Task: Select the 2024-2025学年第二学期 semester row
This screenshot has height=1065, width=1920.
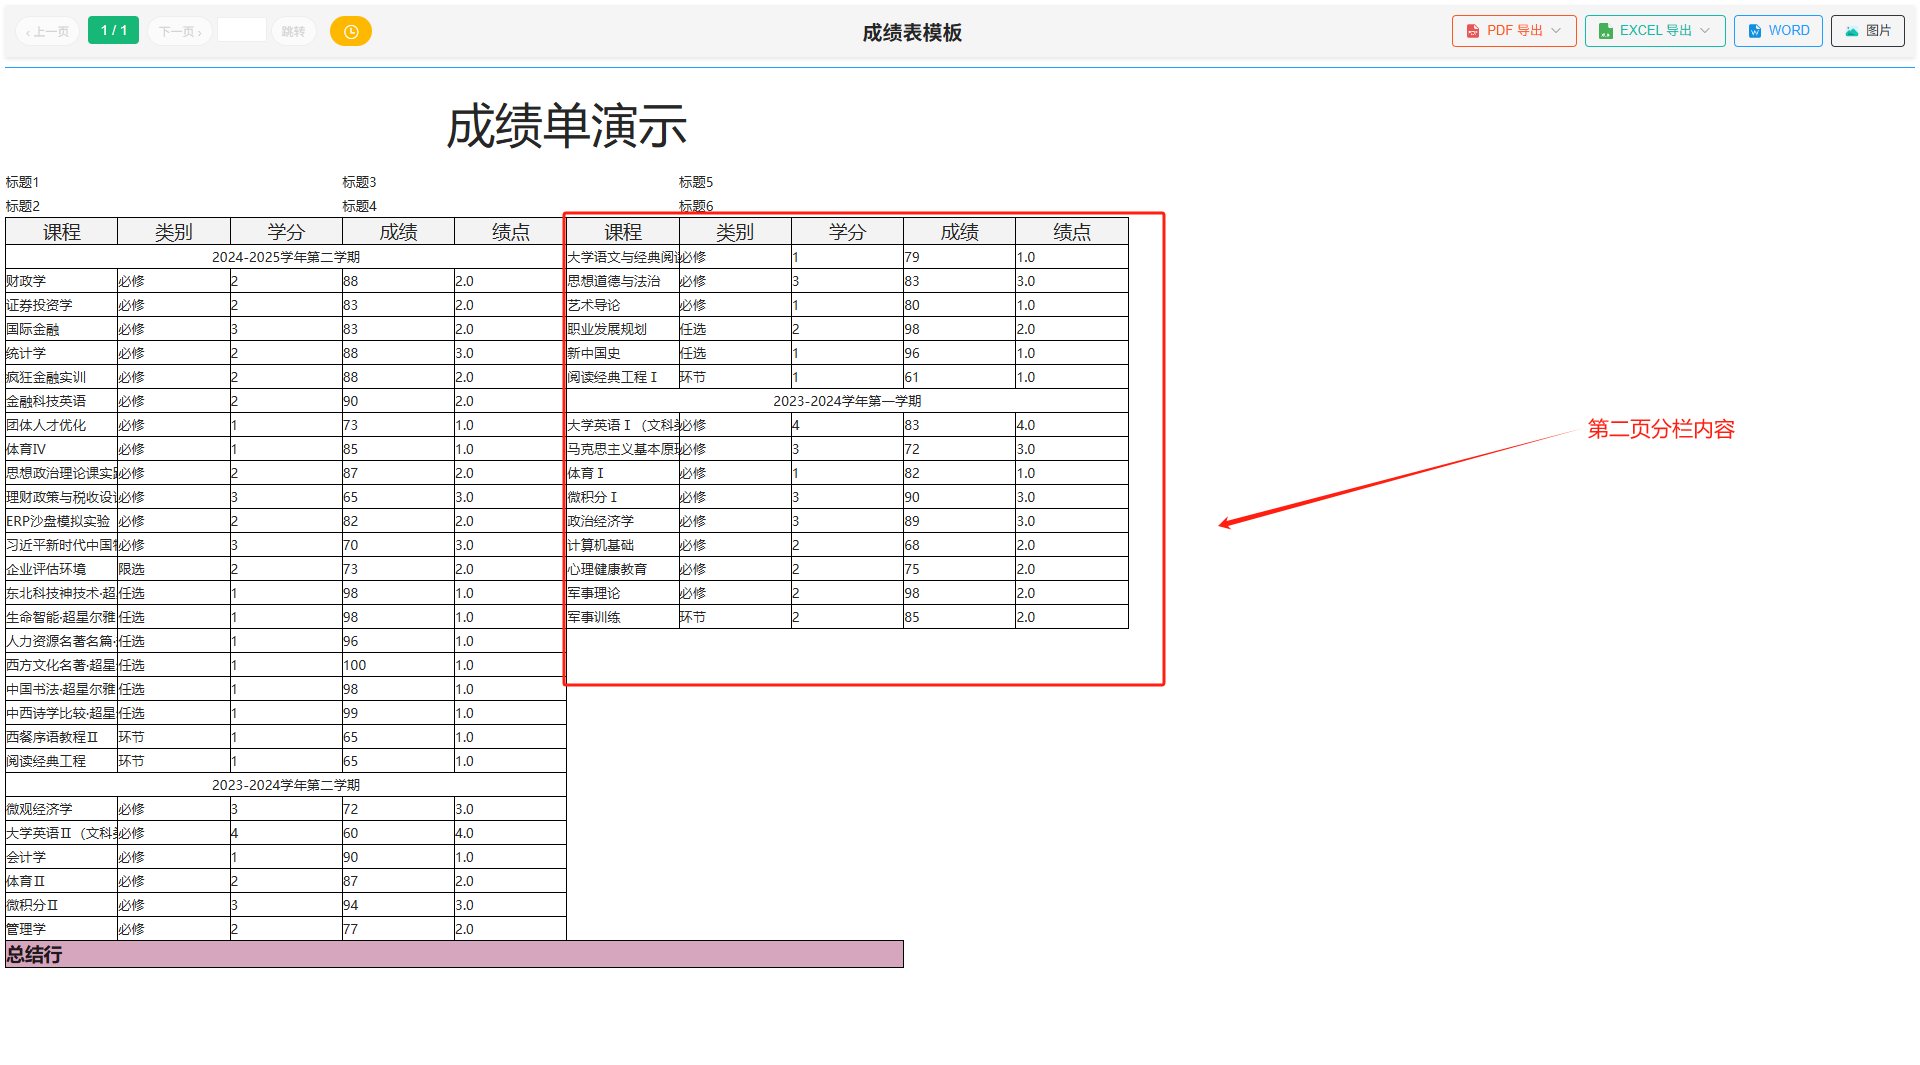Action: 285,257
